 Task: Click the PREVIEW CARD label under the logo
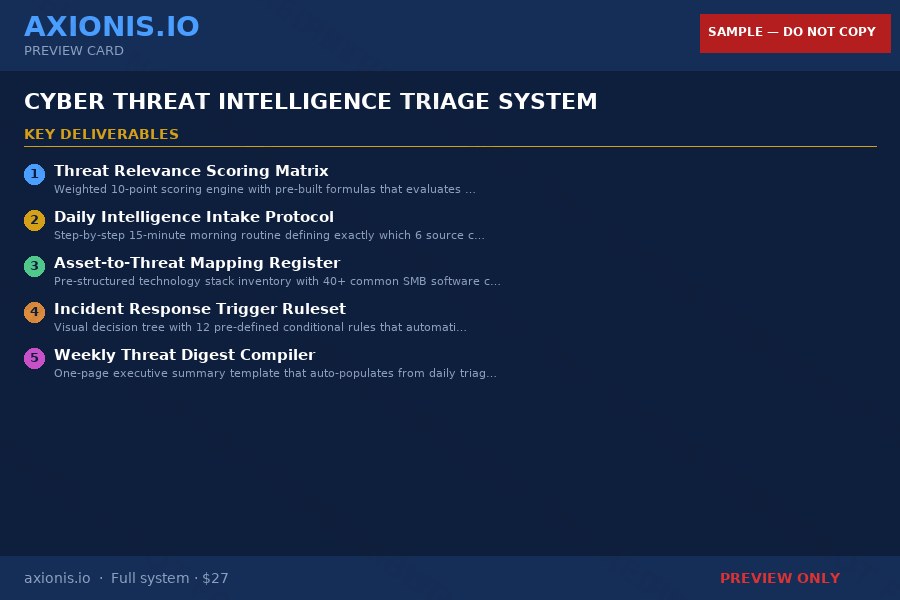(x=73, y=51)
